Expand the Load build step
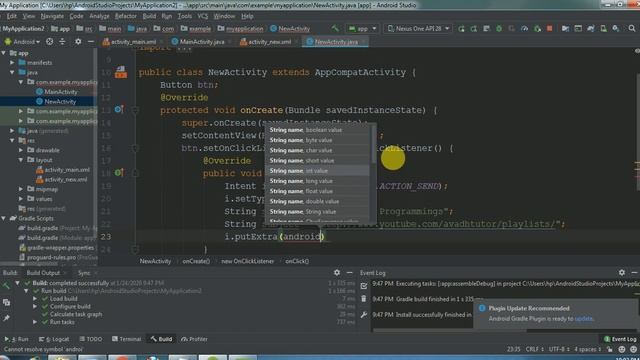 point(35,299)
